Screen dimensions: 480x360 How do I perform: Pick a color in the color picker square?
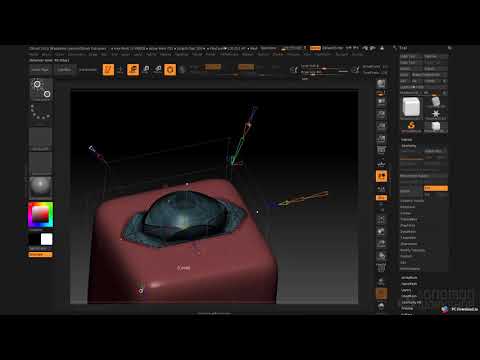(x=40, y=214)
